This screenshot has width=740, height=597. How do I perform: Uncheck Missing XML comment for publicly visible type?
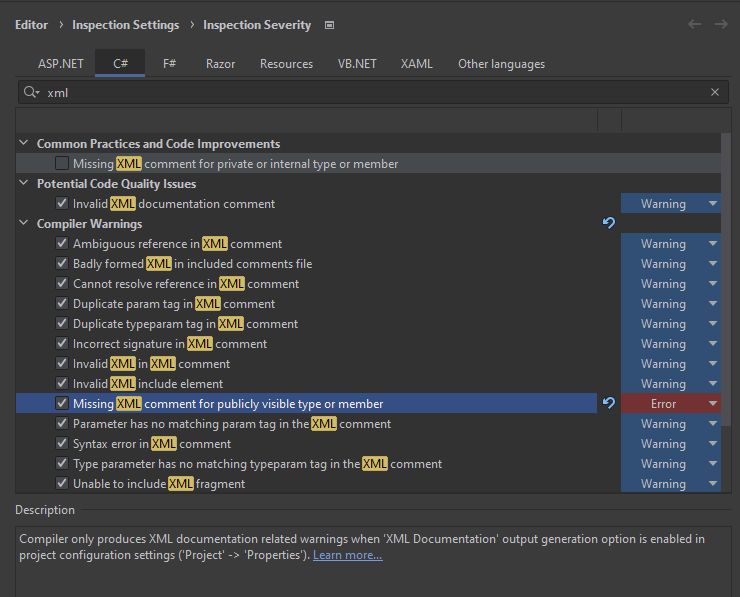62,404
